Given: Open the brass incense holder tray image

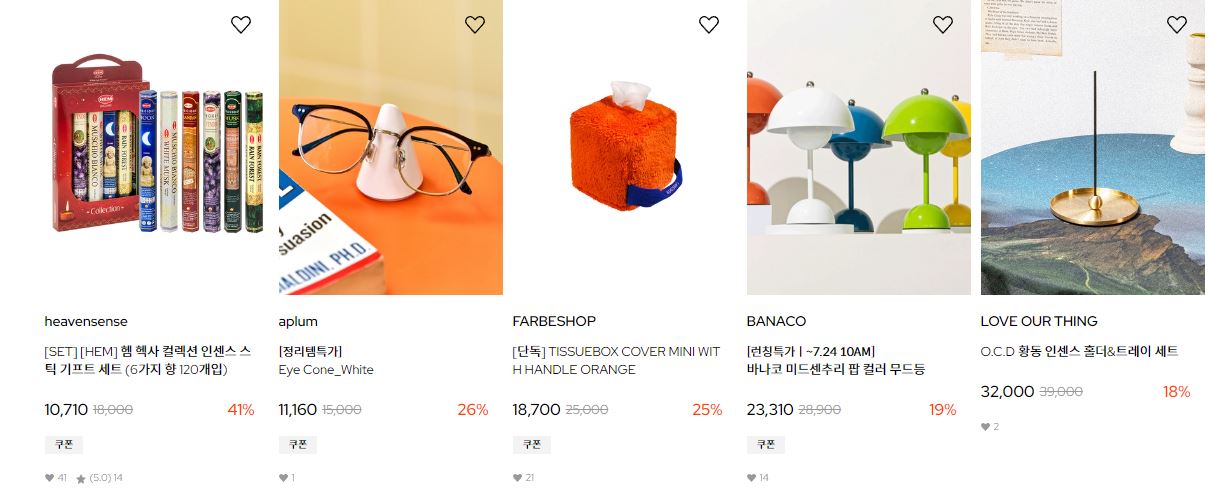Looking at the screenshot, I should [x=1093, y=147].
